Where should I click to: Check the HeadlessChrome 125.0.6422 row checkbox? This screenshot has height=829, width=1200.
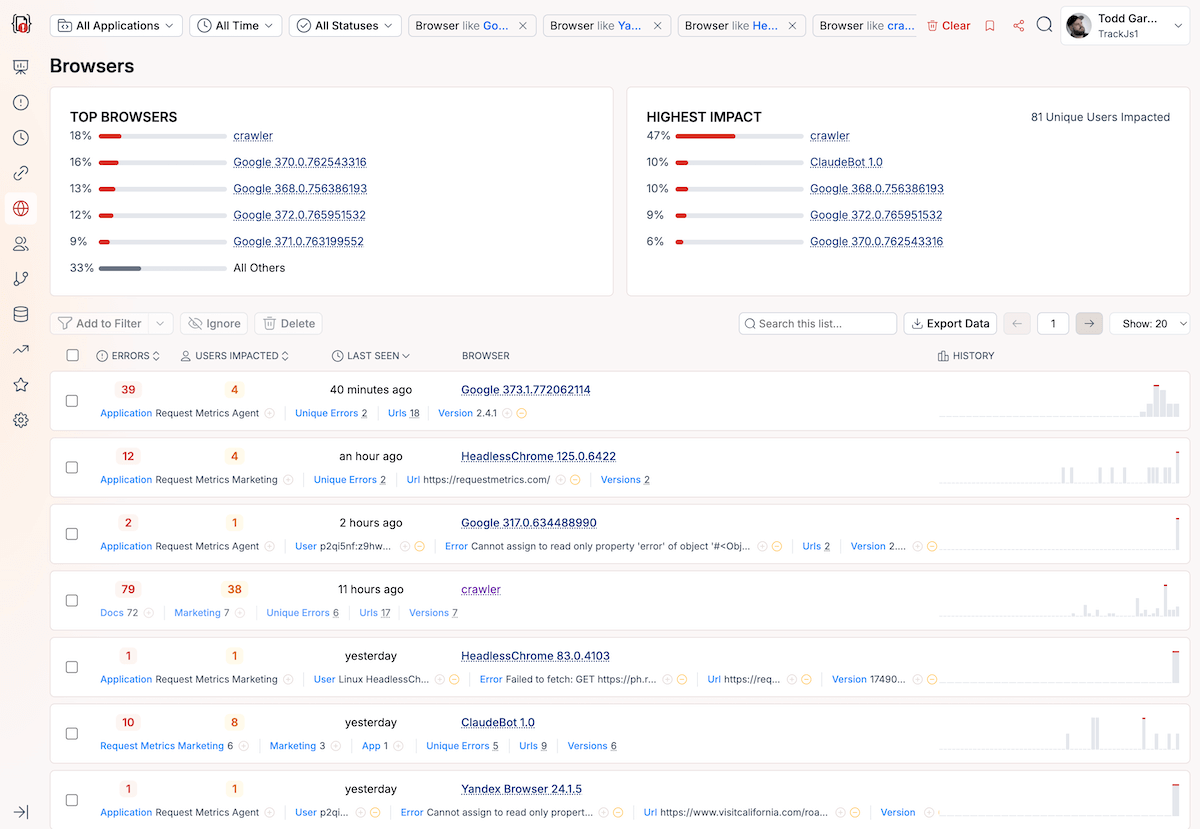[x=72, y=467]
